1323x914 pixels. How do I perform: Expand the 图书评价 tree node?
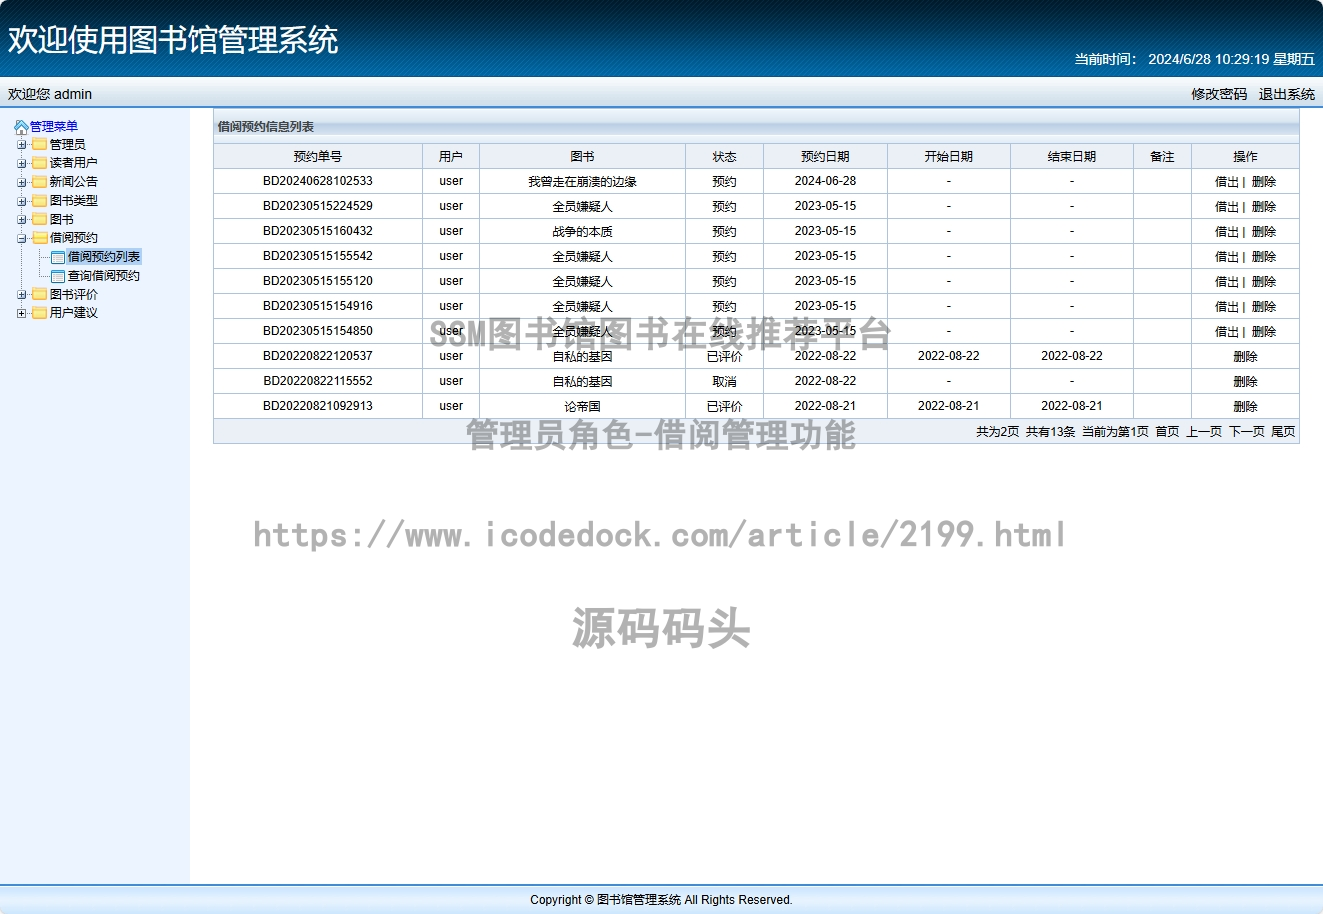pos(22,295)
